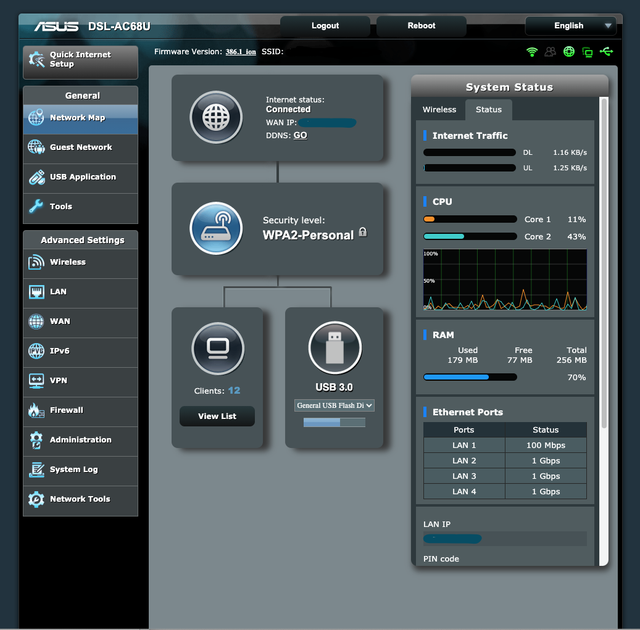Click the Administration gear icon
The width and height of the screenshot is (640, 630).
click(36, 440)
